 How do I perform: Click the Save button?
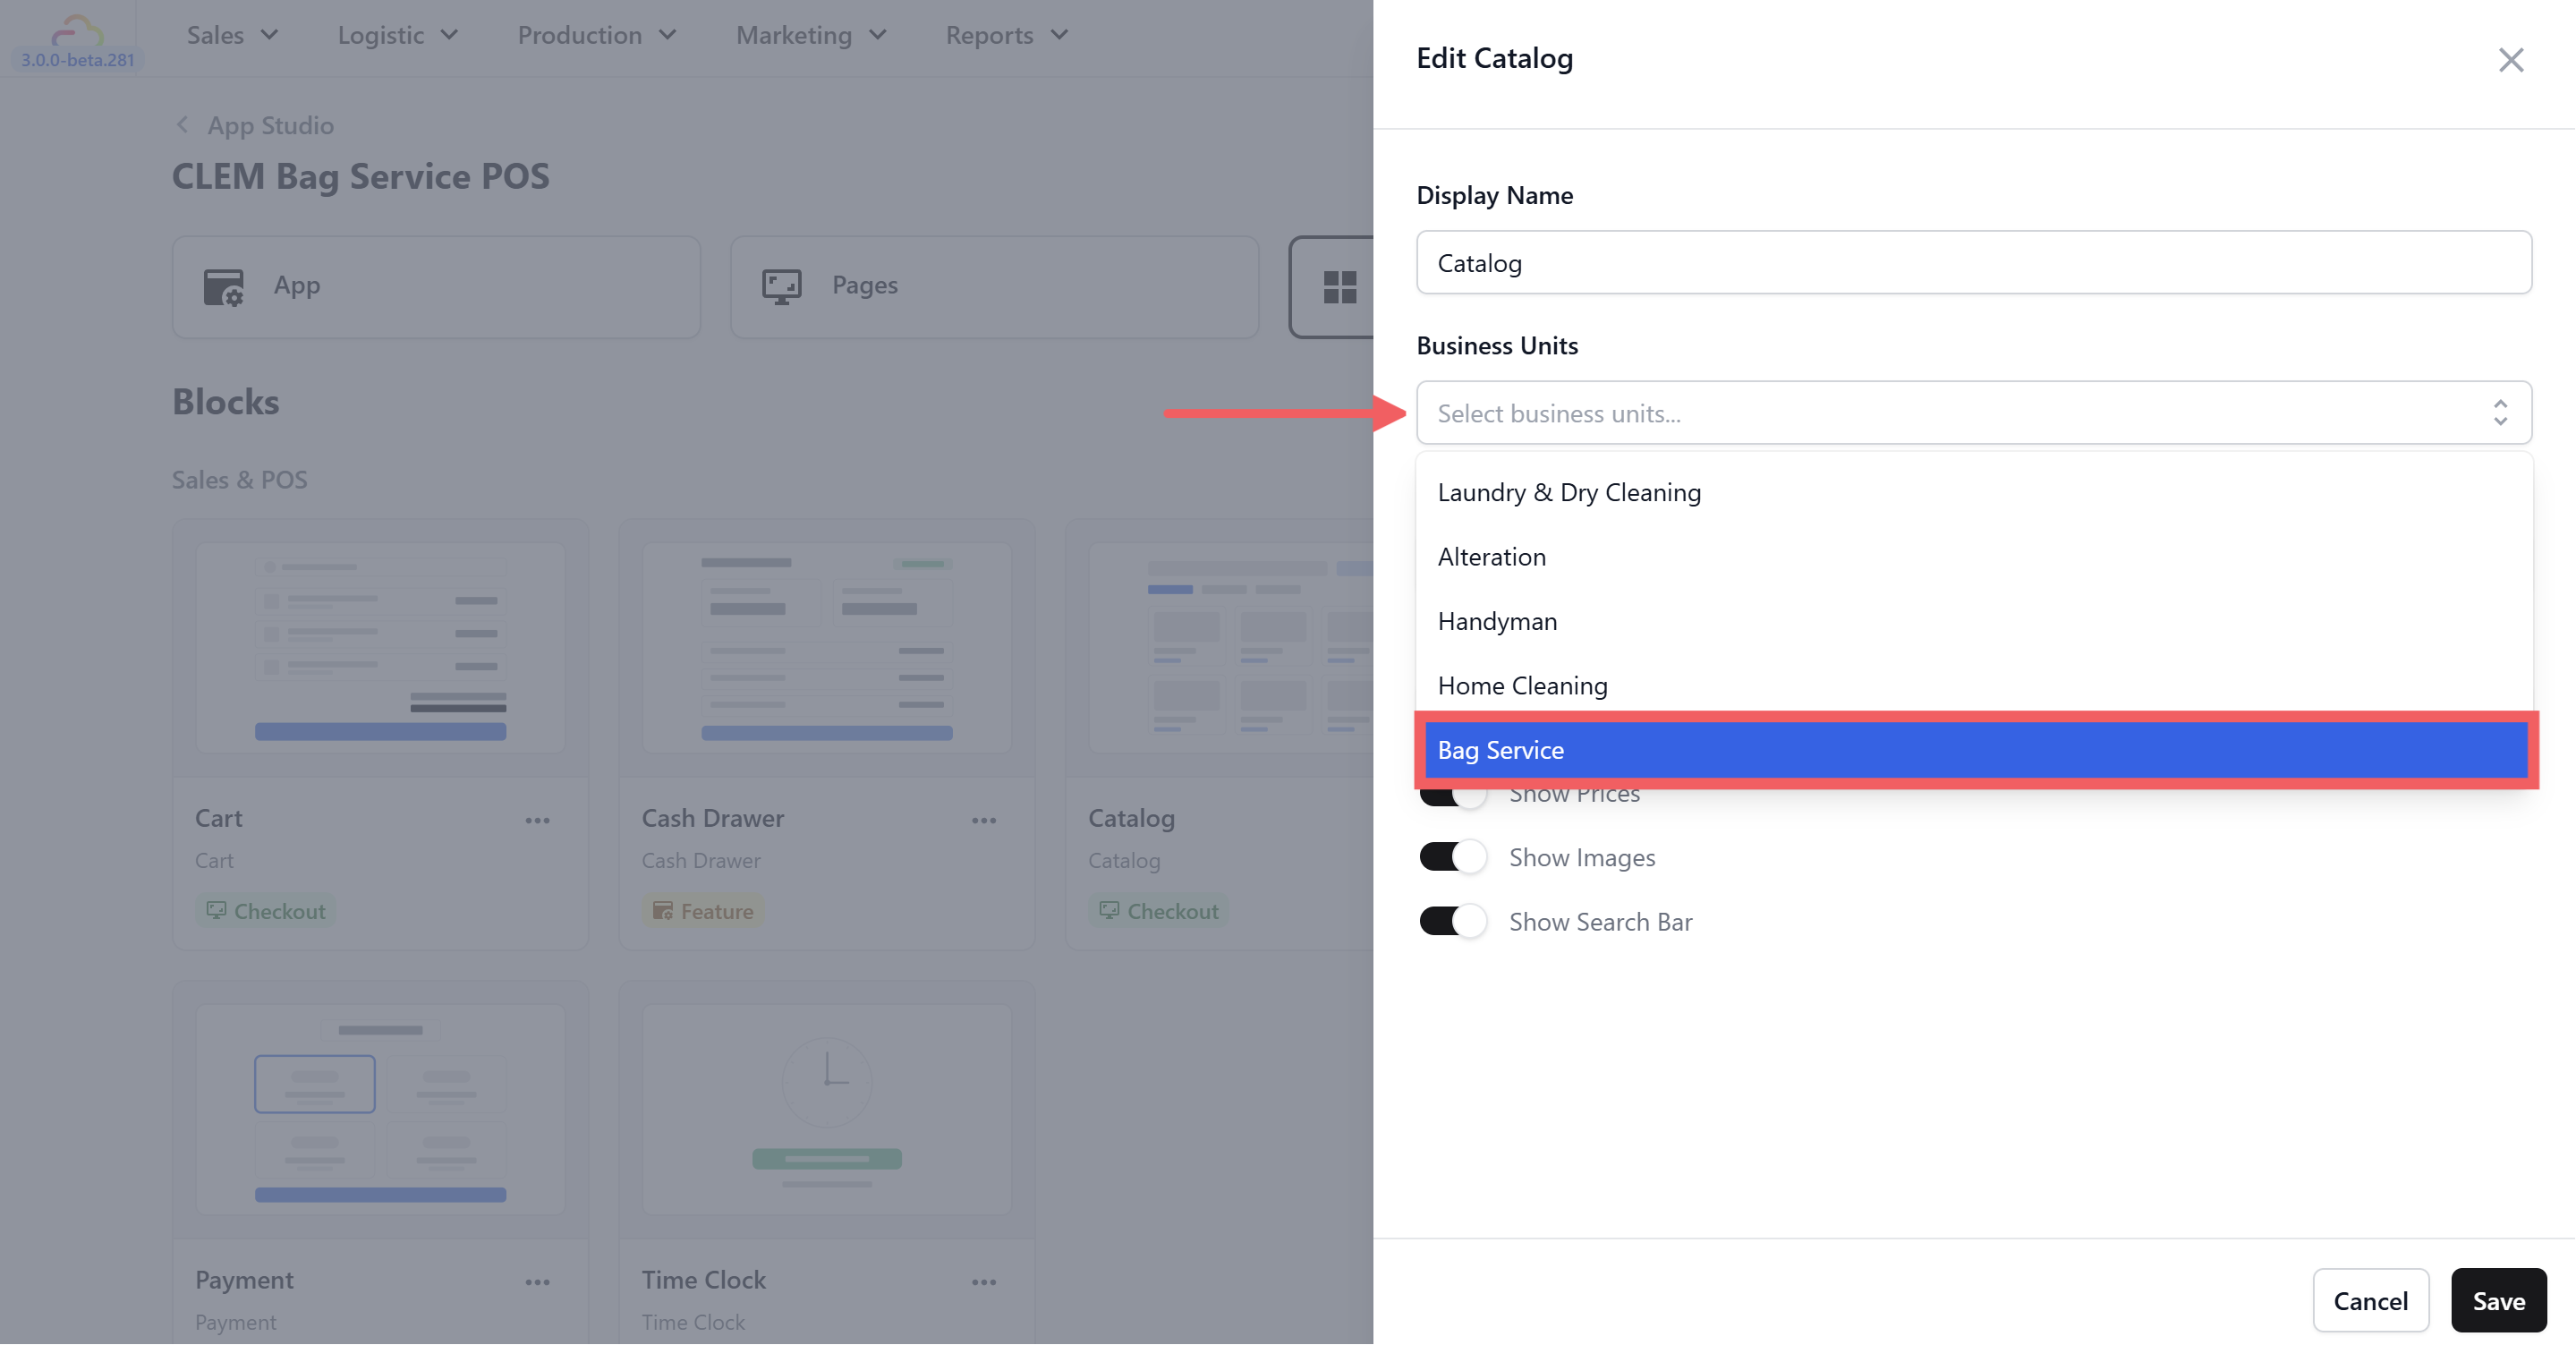(2497, 1300)
